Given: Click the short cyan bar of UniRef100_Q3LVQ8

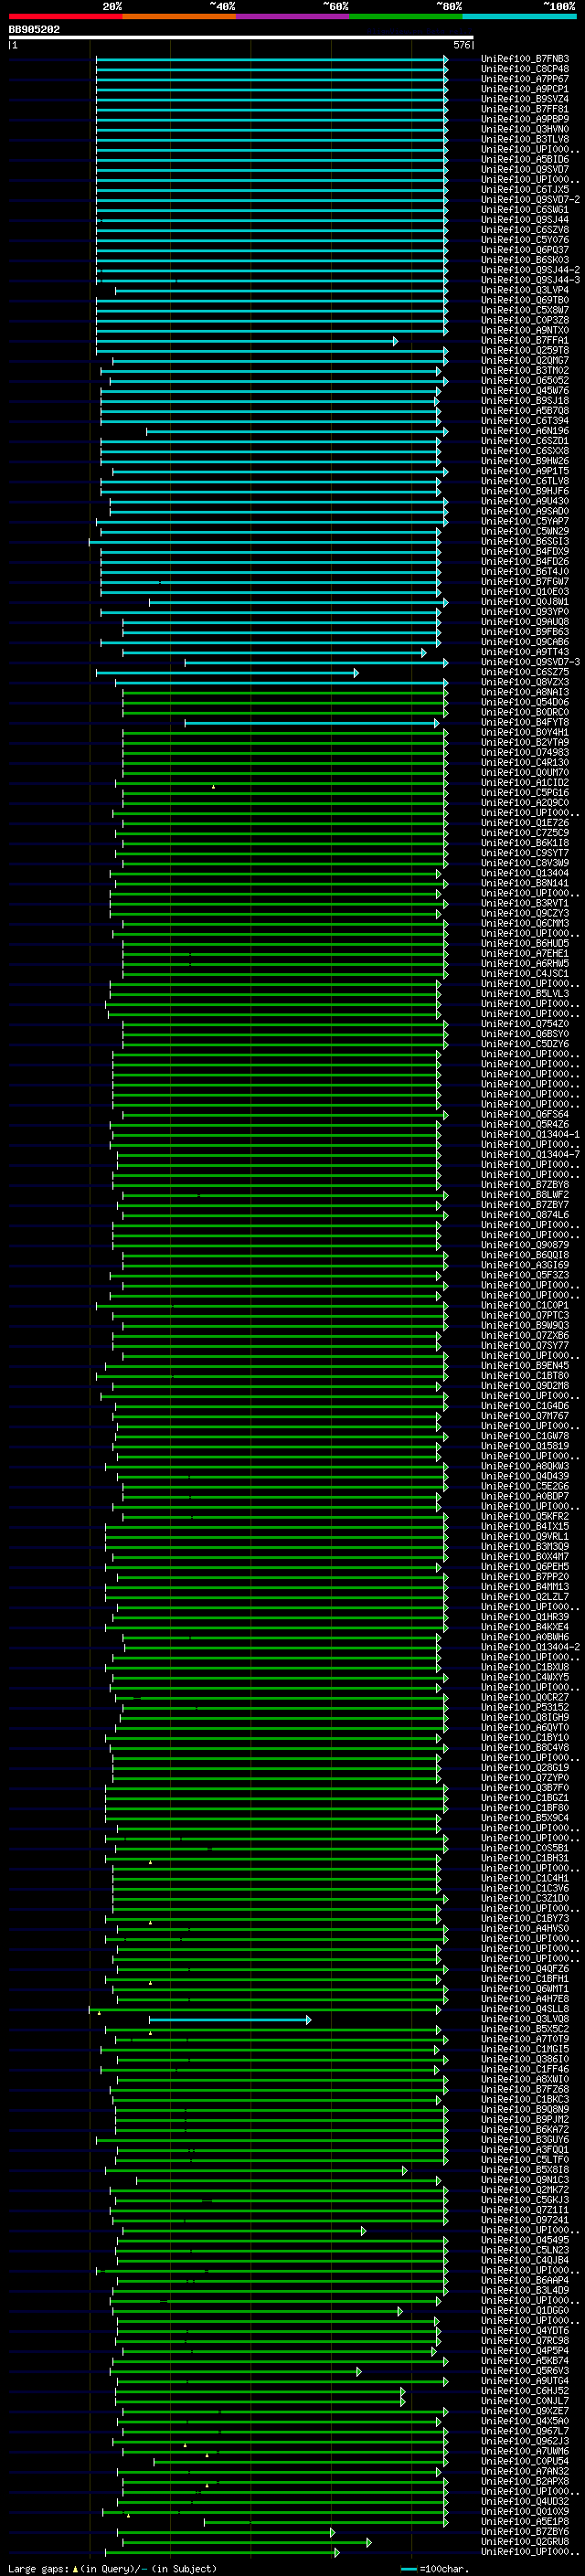Looking at the screenshot, I should [x=230, y=2020].
